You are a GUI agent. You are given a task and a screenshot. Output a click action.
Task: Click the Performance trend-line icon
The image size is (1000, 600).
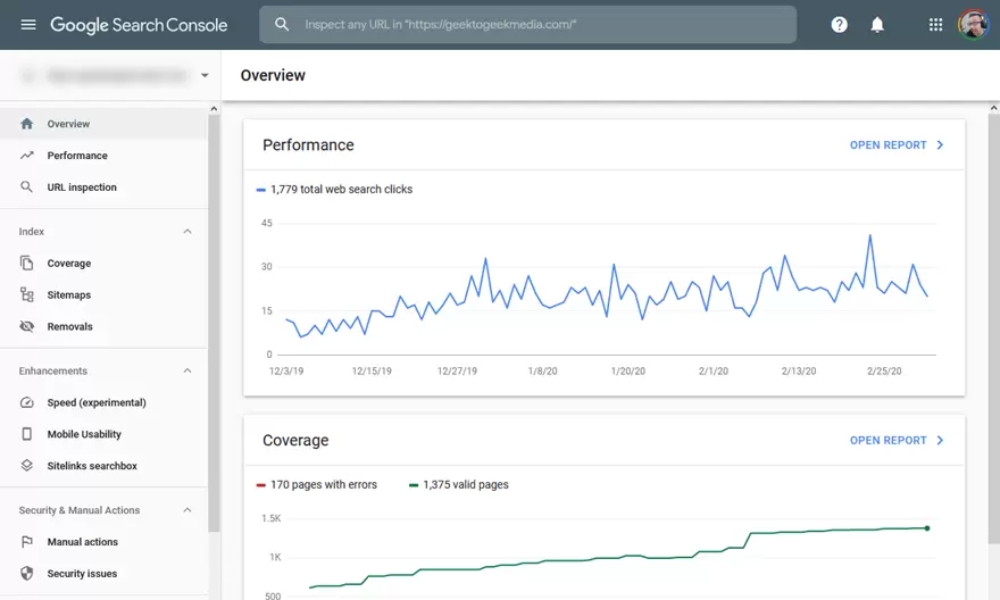pyautogui.click(x=27, y=156)
